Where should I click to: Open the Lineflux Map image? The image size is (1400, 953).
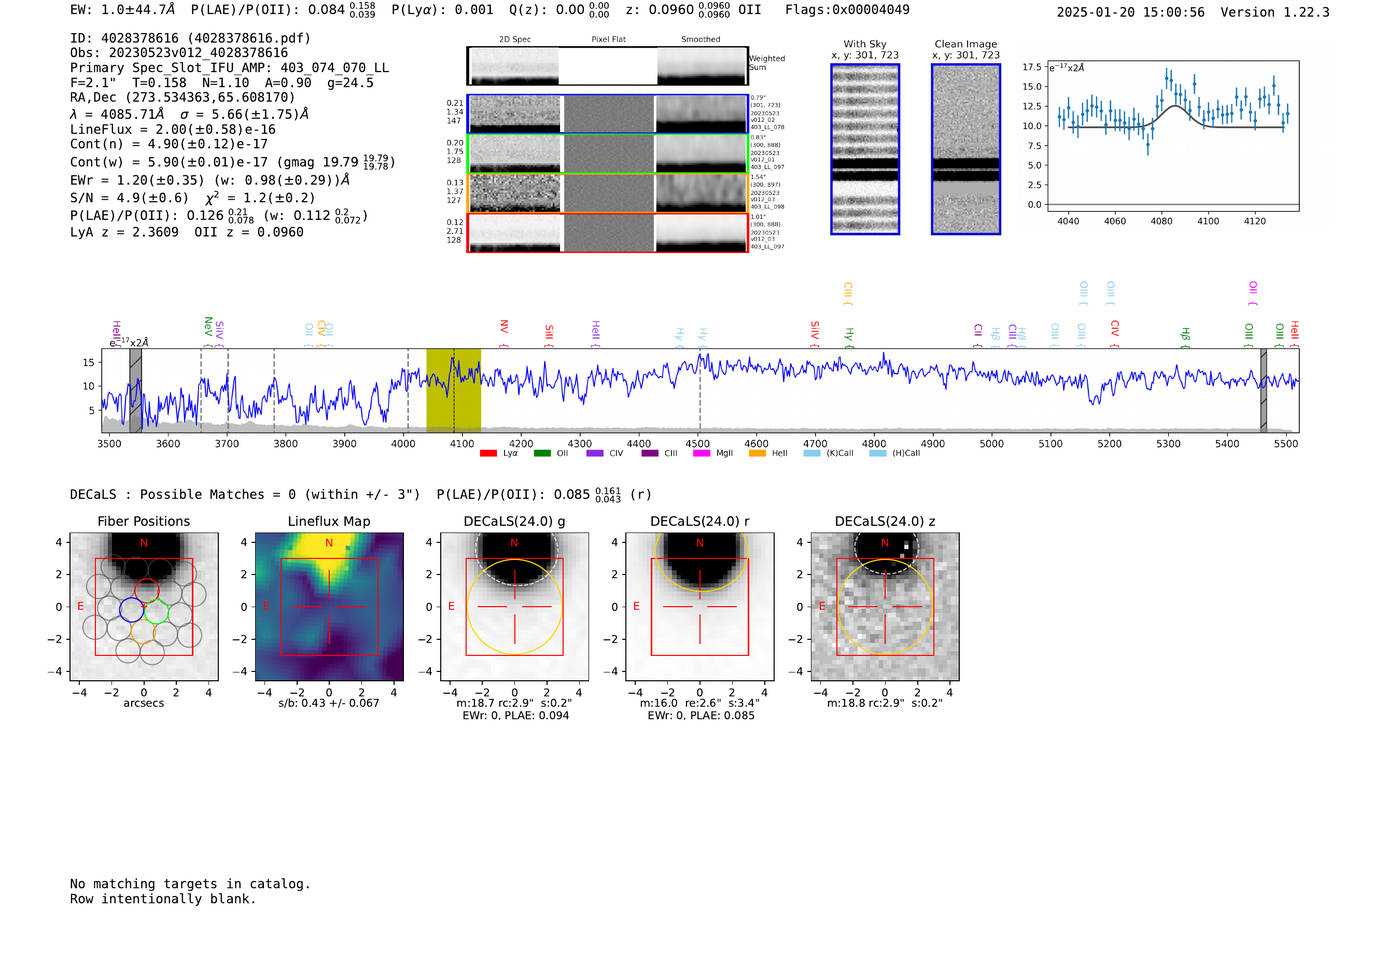point(329,607)
